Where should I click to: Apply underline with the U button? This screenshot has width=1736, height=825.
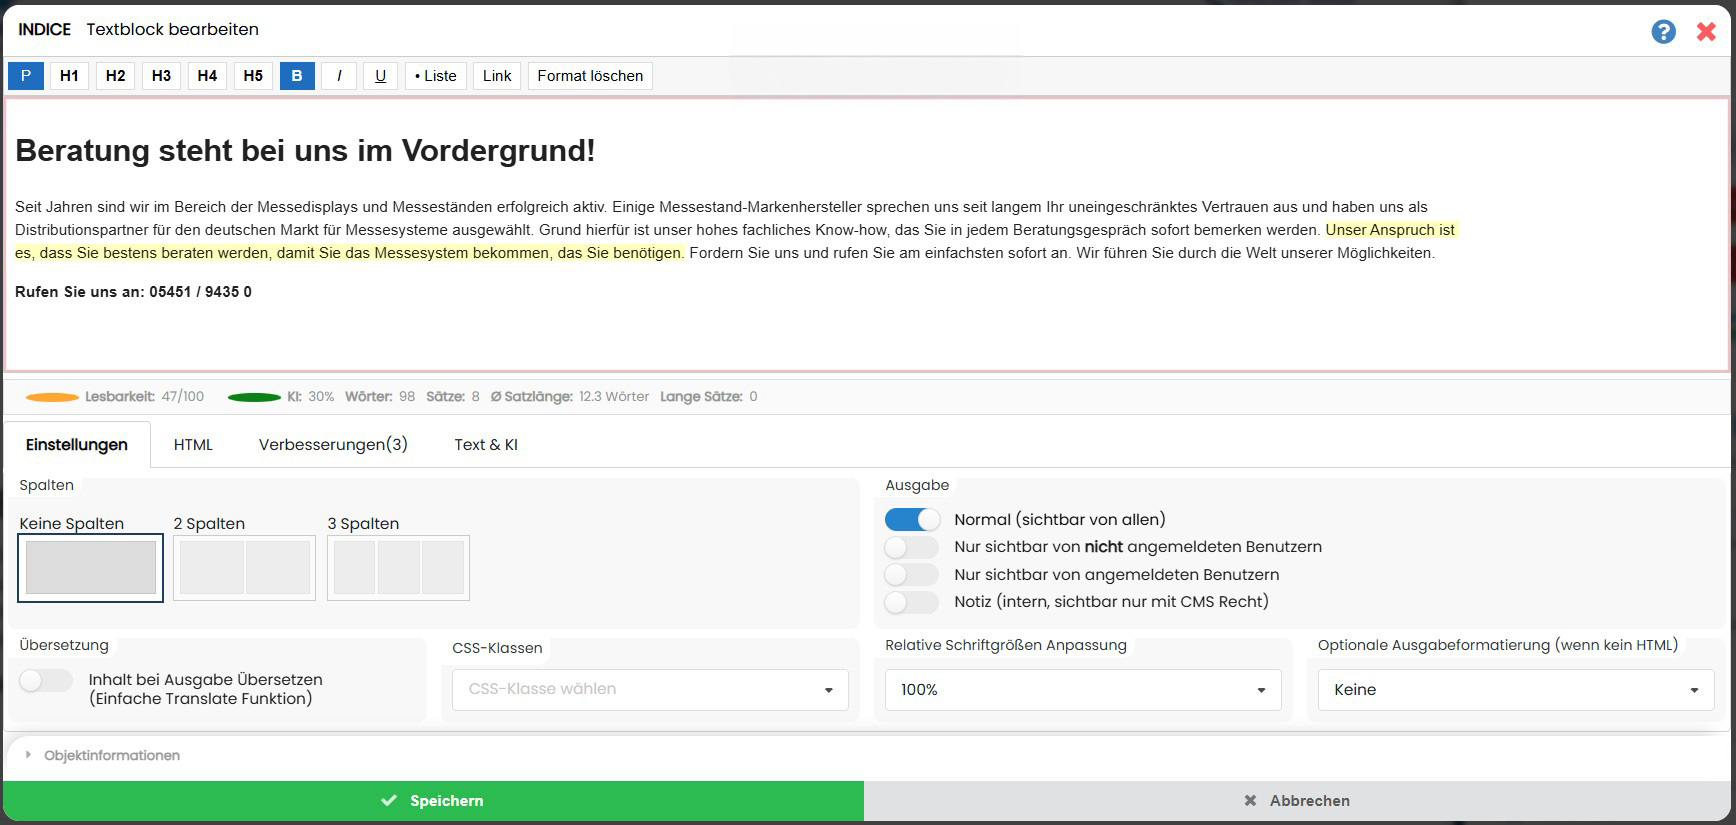[380, 76]
